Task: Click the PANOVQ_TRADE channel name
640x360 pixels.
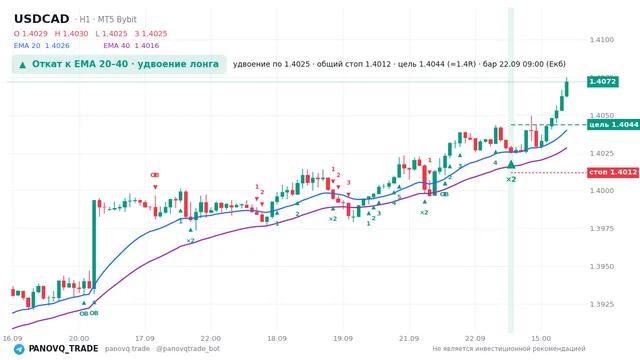Action: [63, 349]
